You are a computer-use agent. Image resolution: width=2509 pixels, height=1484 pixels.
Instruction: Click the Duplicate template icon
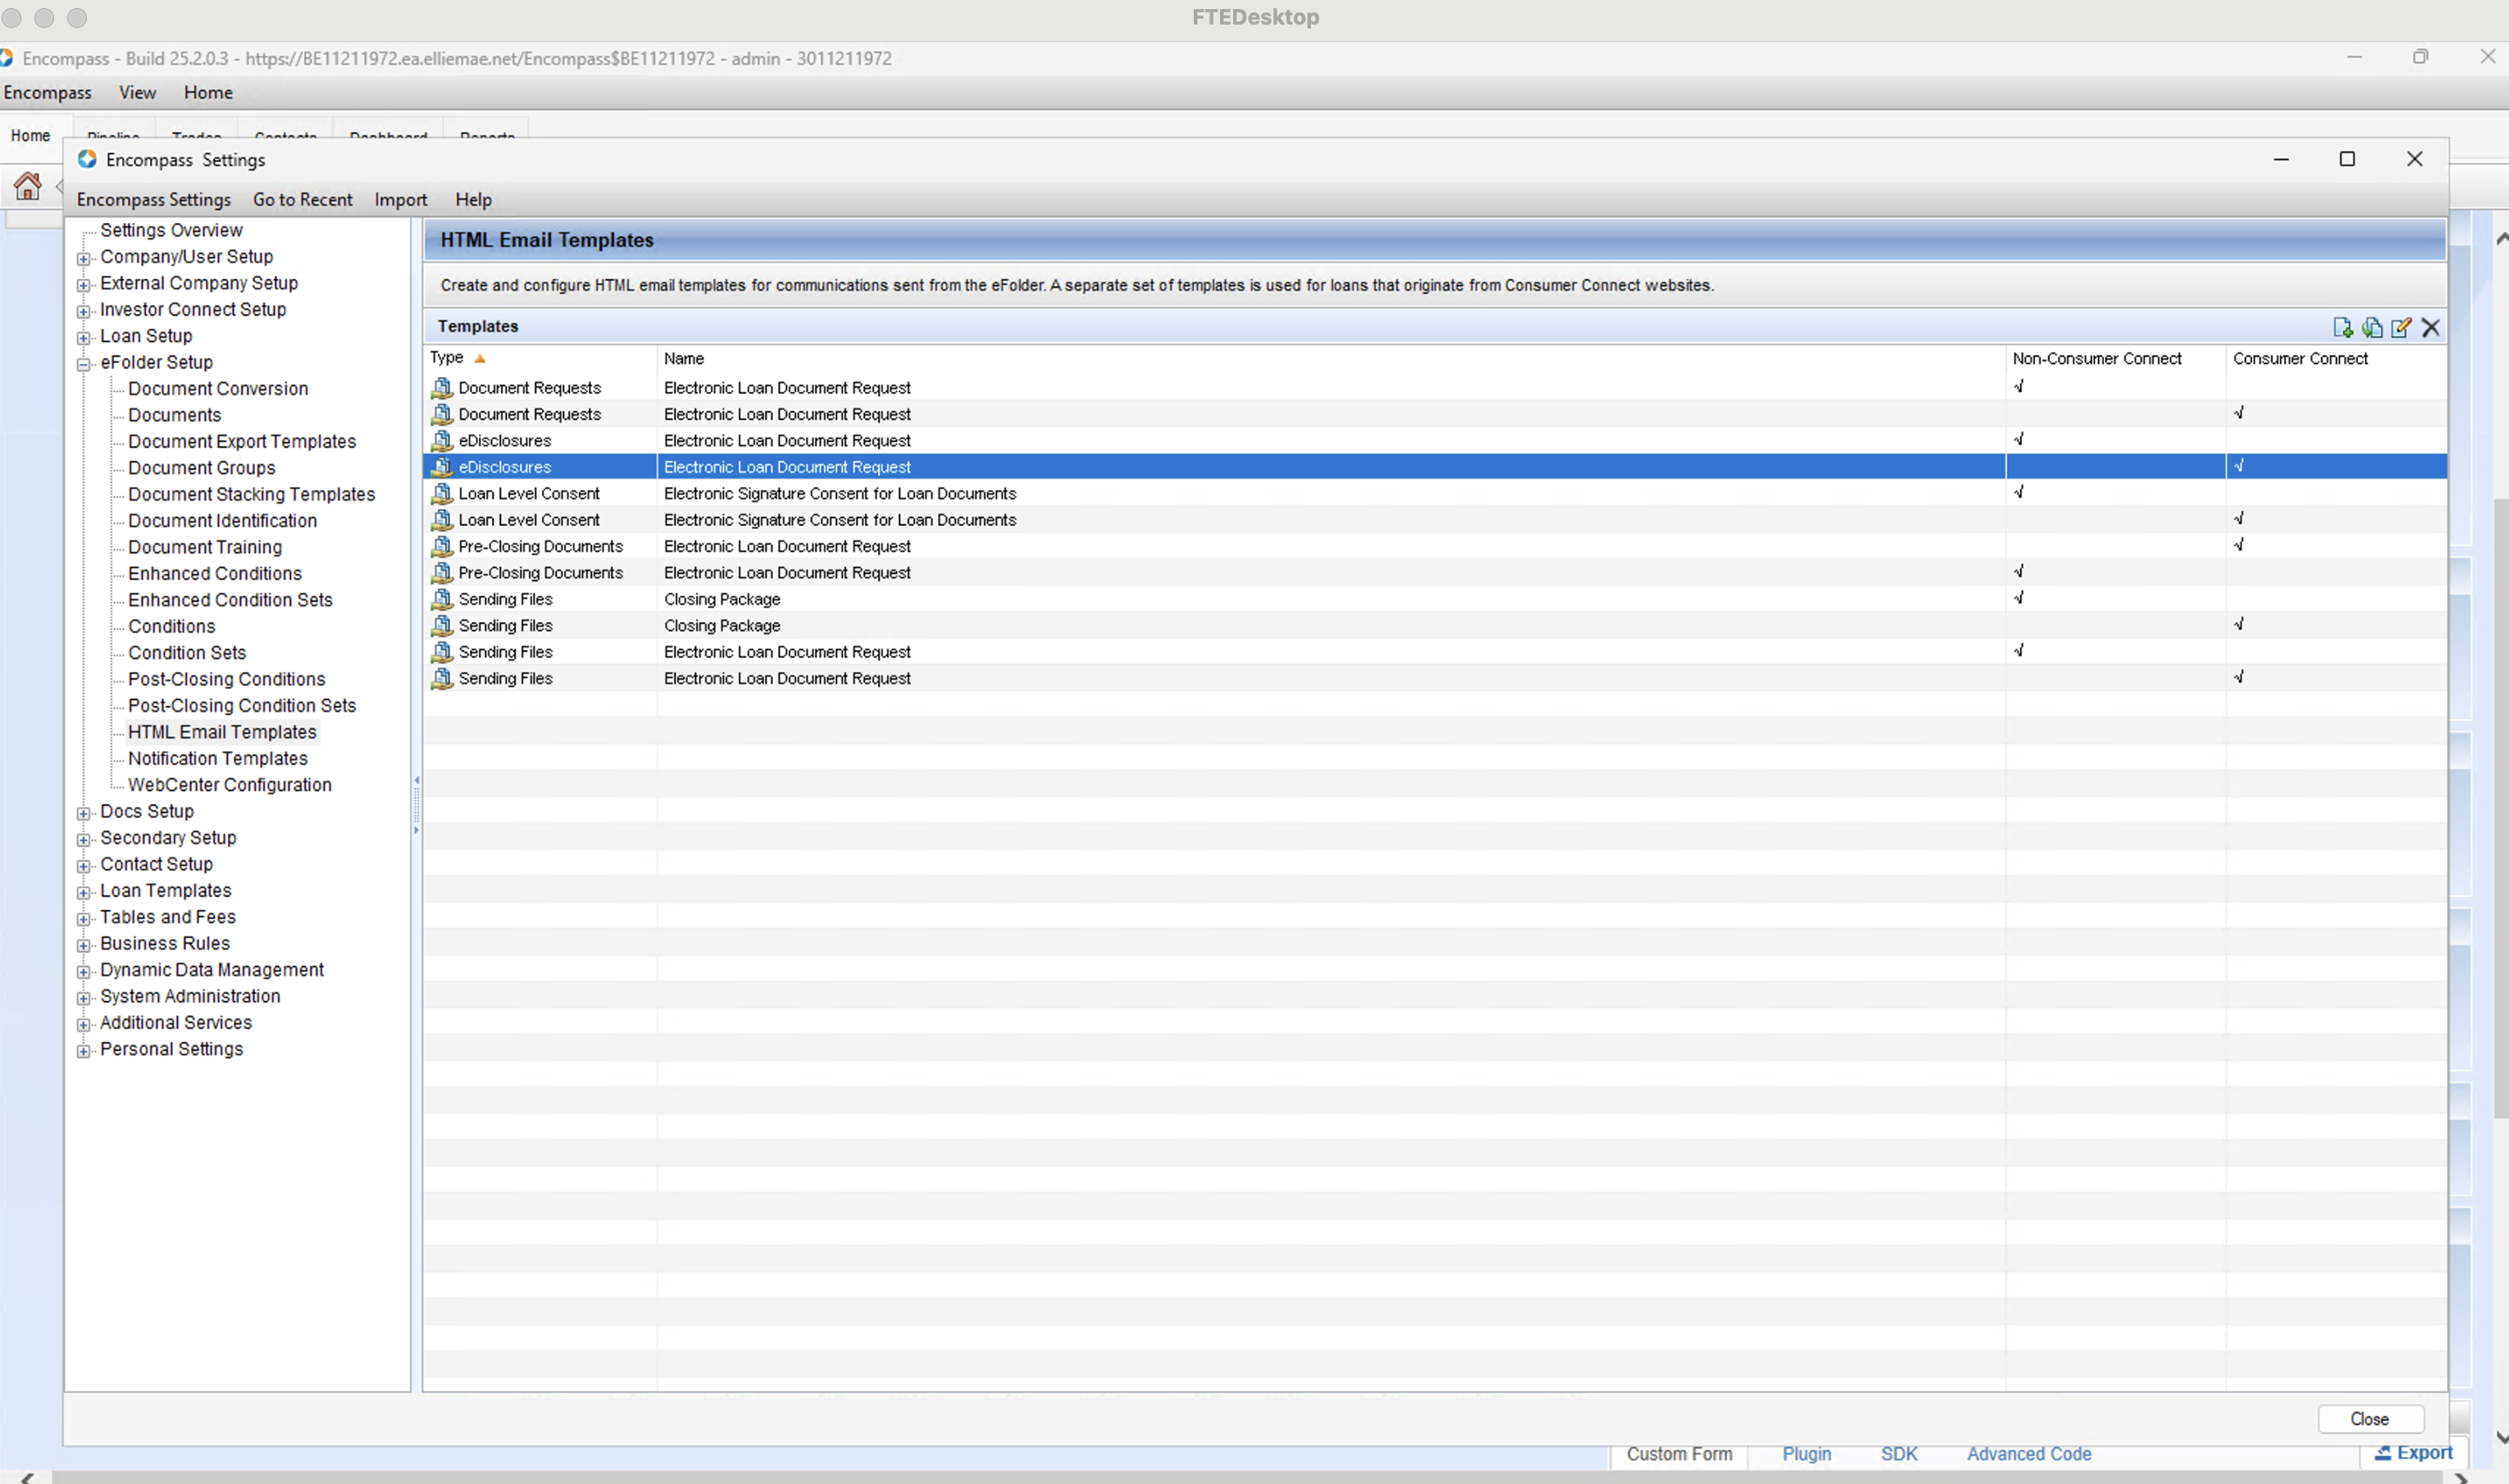(x=2371, y=327)
